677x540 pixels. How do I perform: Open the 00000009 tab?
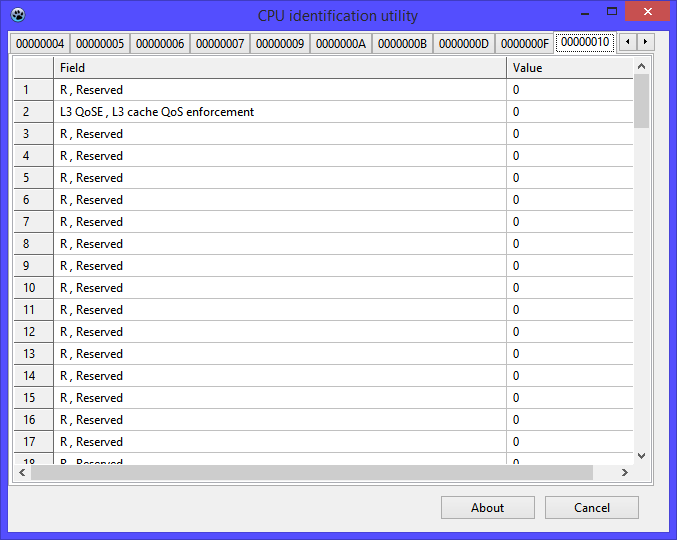(x=280, y=44)
